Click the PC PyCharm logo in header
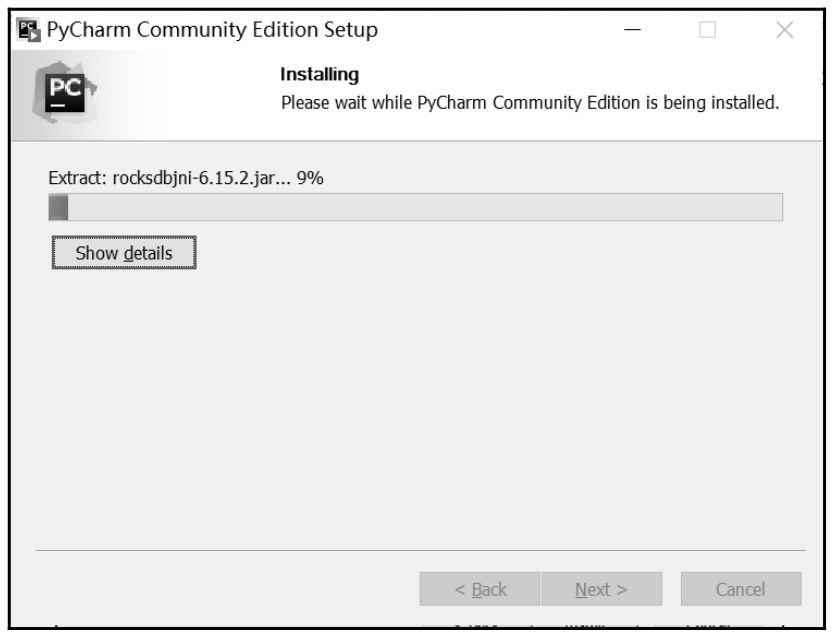834x640 pixels. (64, 93)
